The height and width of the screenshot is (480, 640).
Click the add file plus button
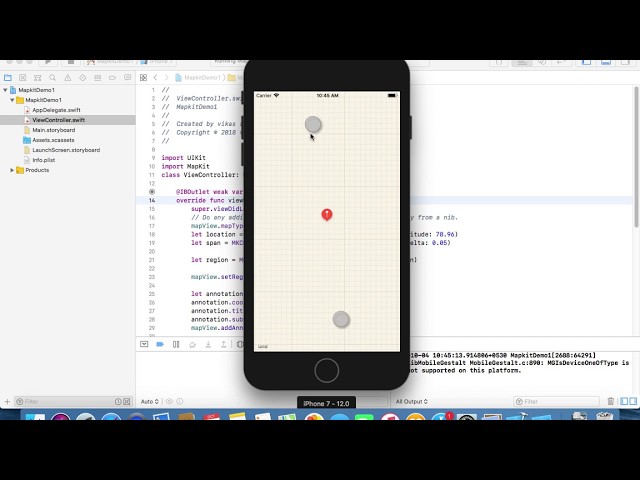coord(7,402)
